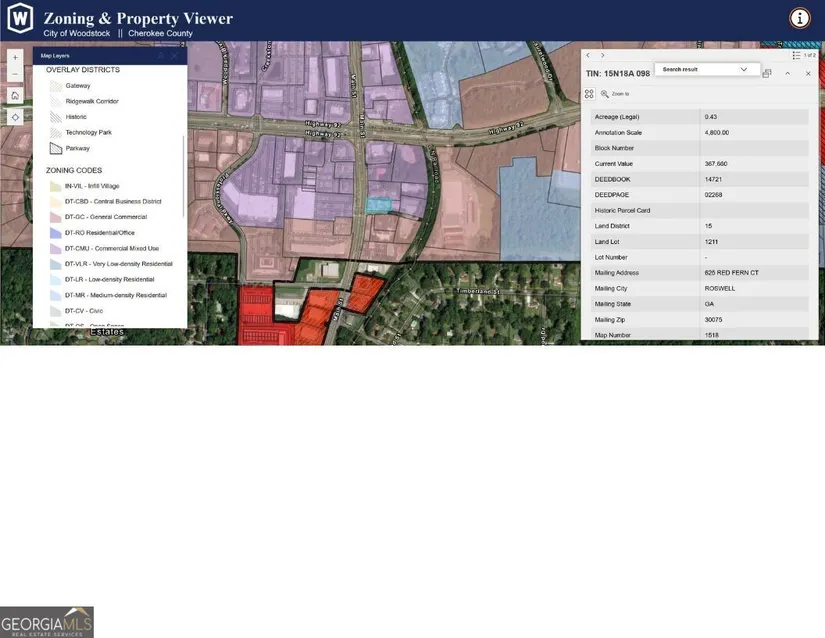Click Zoom to for selected parcel

click(x=614, y=93)
